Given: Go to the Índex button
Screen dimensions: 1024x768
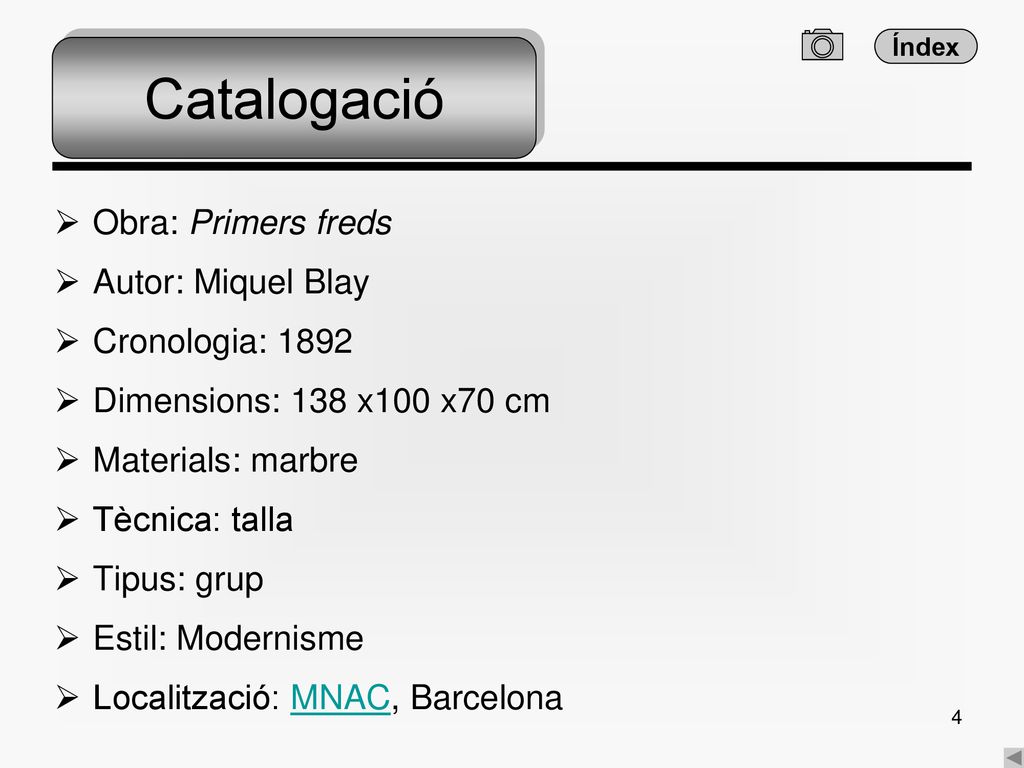Looking at the screenshot, I should tap(925, 46).
